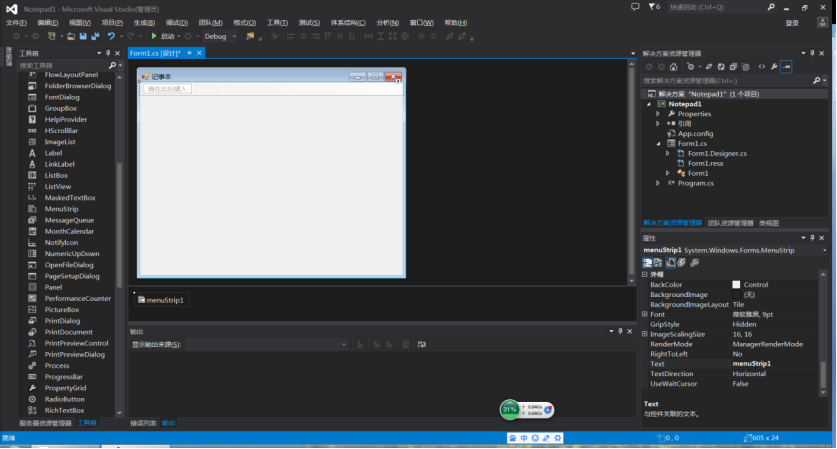Switch to 类视图 tab
The image size is (837, 449).
click(x=769, y=223)
